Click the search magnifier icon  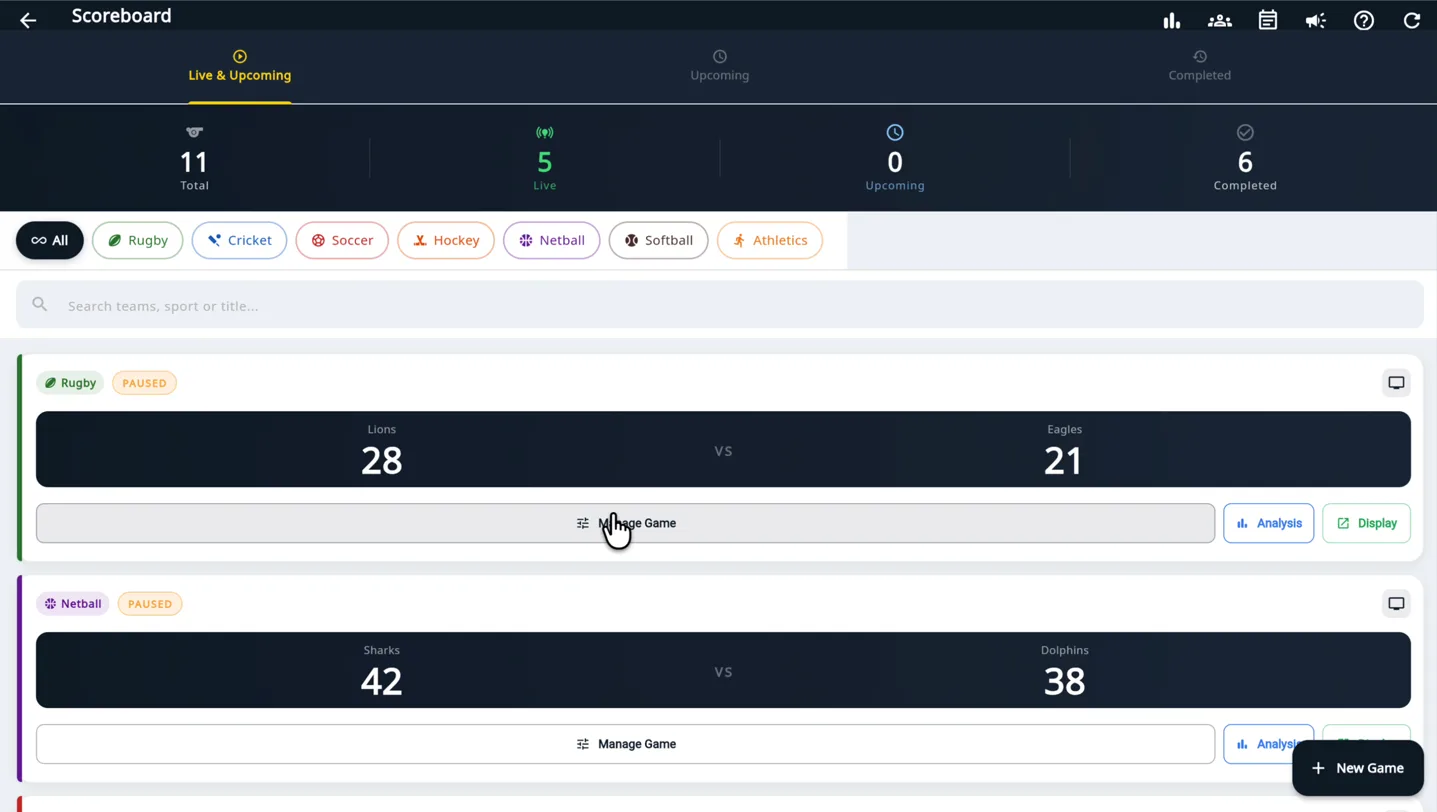tap(40, 304)
